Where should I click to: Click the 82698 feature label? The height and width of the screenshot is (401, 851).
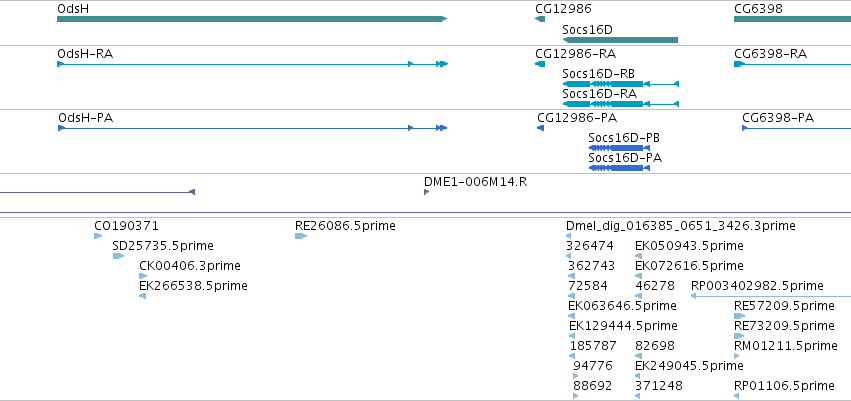(x=655, y=346)
